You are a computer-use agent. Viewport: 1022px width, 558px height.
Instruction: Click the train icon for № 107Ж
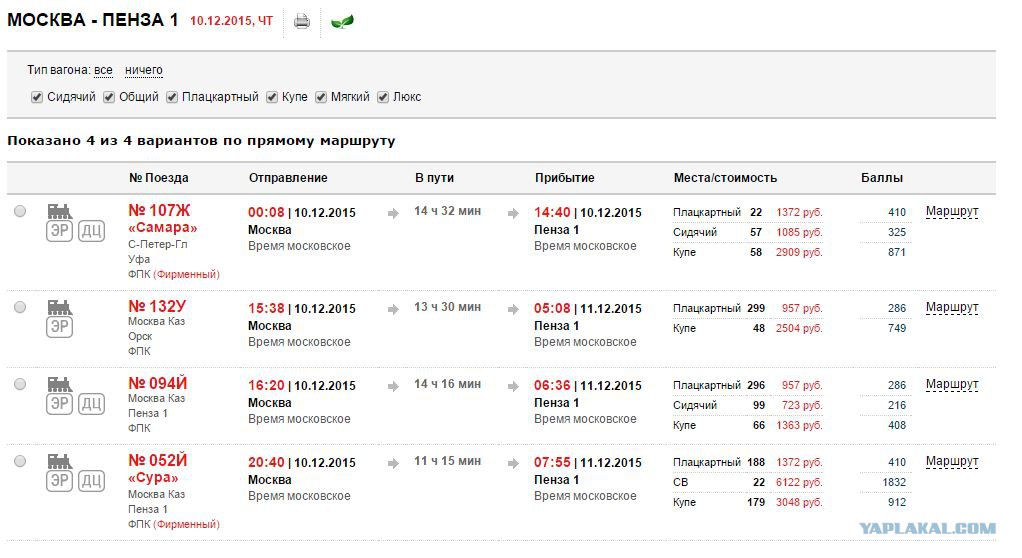(x=59, y=211)
